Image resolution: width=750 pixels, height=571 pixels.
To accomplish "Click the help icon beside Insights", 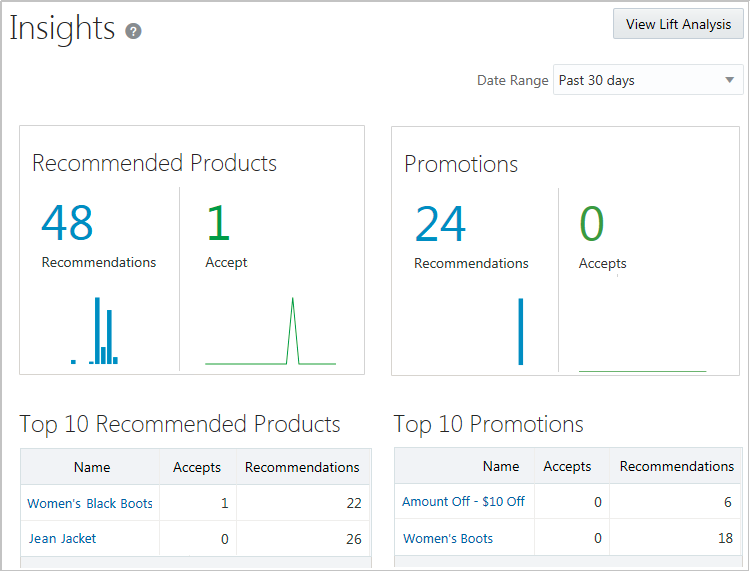I will pyautogui.click(x=133, y=31).
